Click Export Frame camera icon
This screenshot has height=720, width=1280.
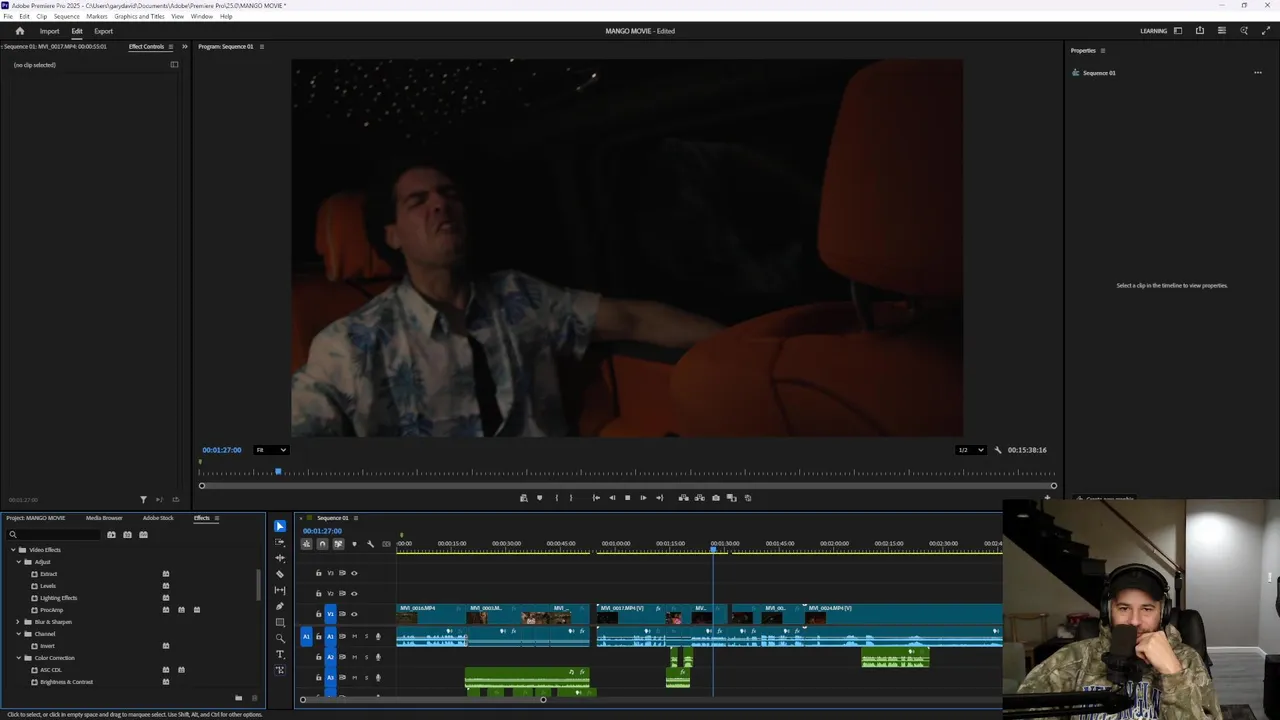point(715,498)
